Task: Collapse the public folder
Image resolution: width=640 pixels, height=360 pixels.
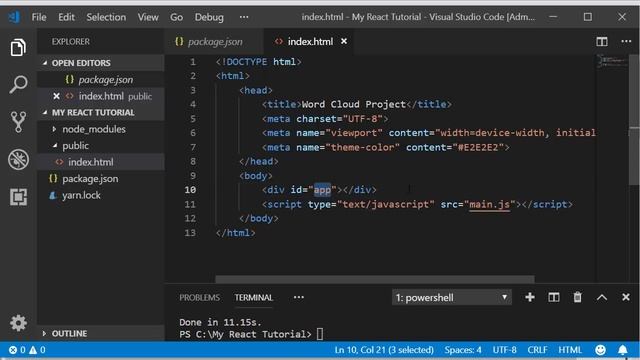Action: click(55, 146)
